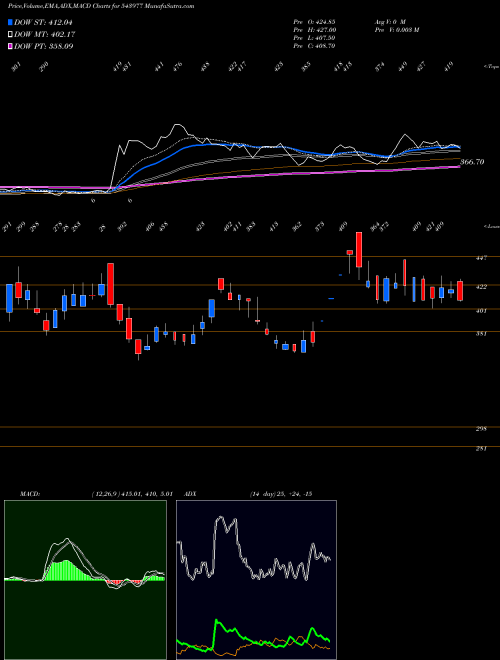This screenshot has width=500, height=660.
Task: Select the 'DOW ST: 412.04' legend text
Action: coord(44,23)
